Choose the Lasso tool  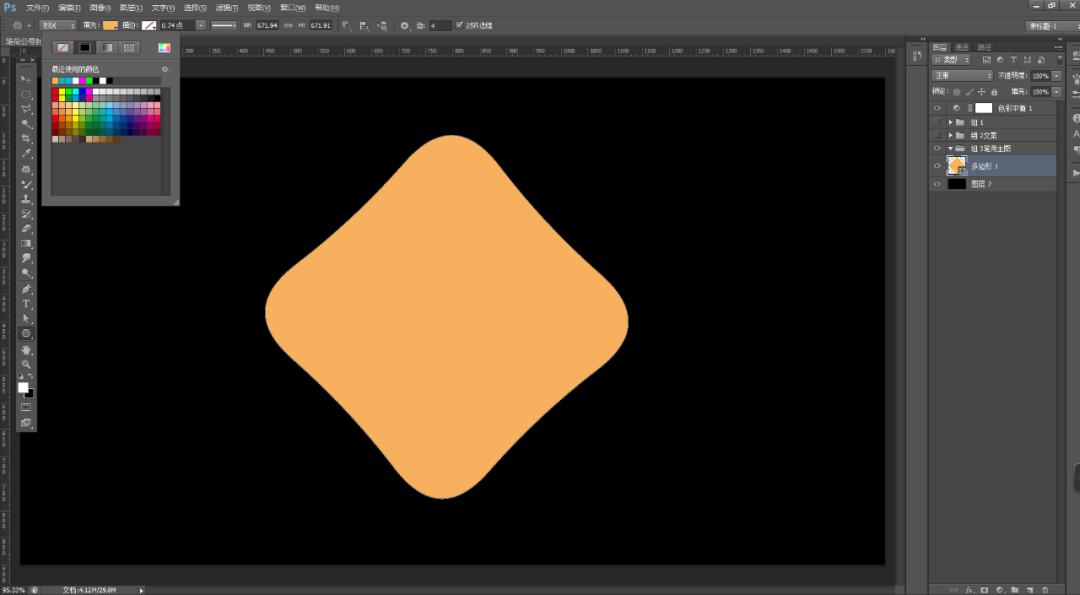pyautogui.click(x=27, y=109)
